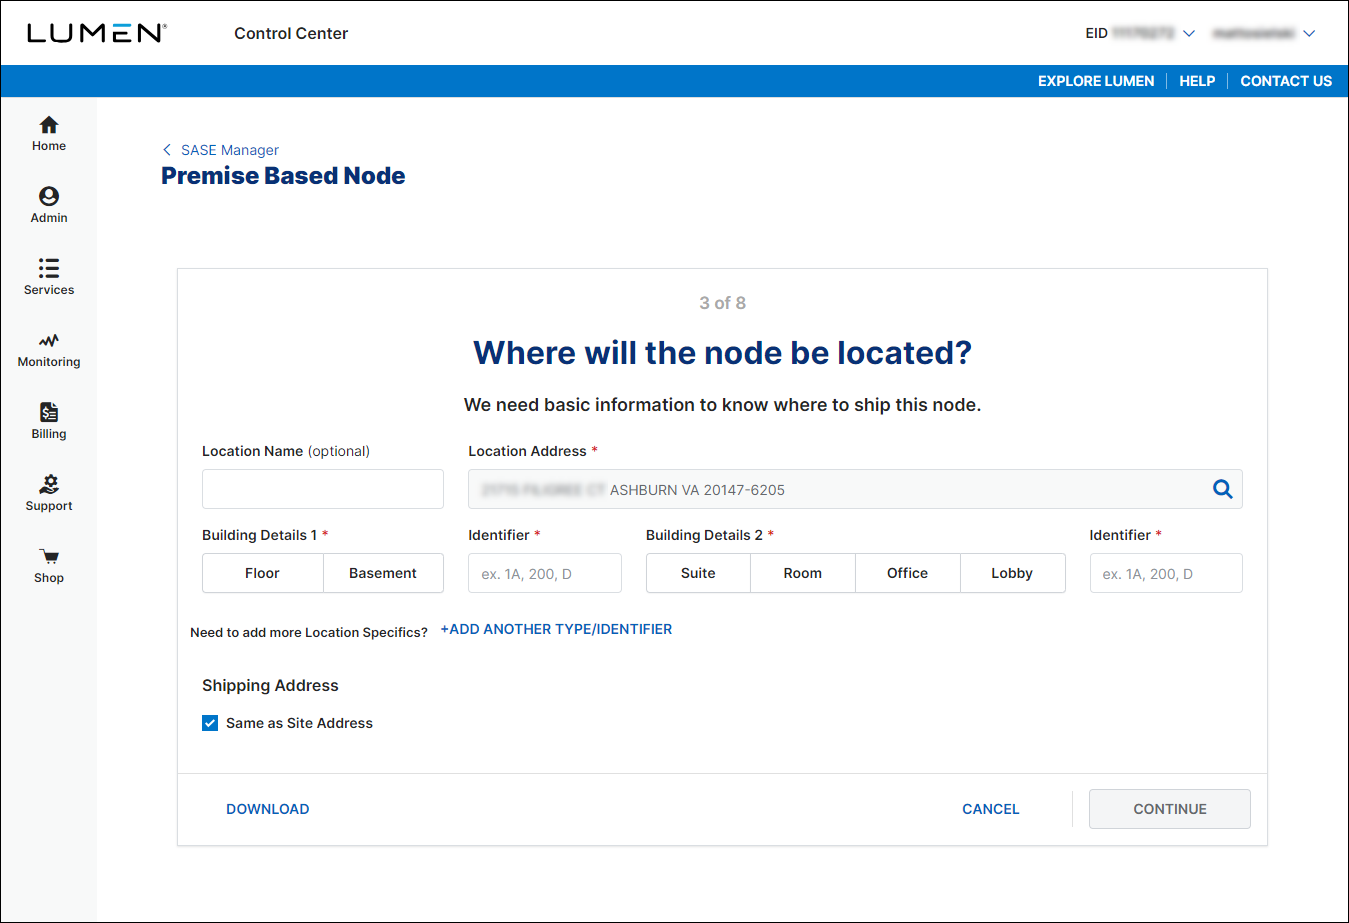
Task: Open the EXPLORE LUMEN menu
Action: 1096,81
